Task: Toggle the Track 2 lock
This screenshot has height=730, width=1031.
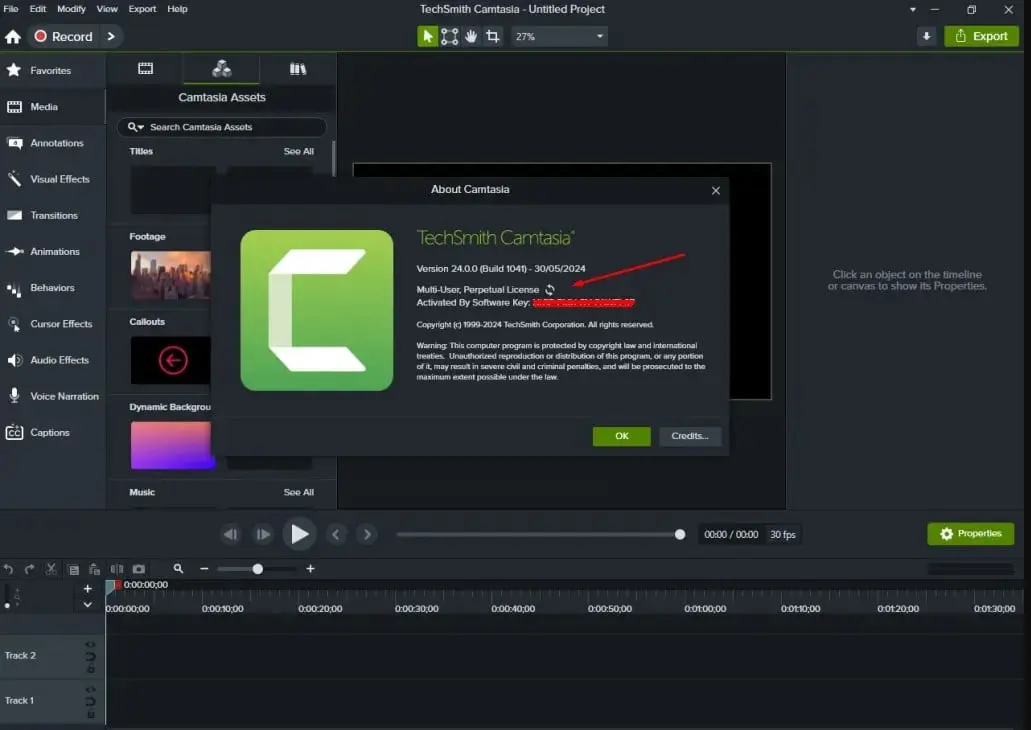Action: point(91,669)
